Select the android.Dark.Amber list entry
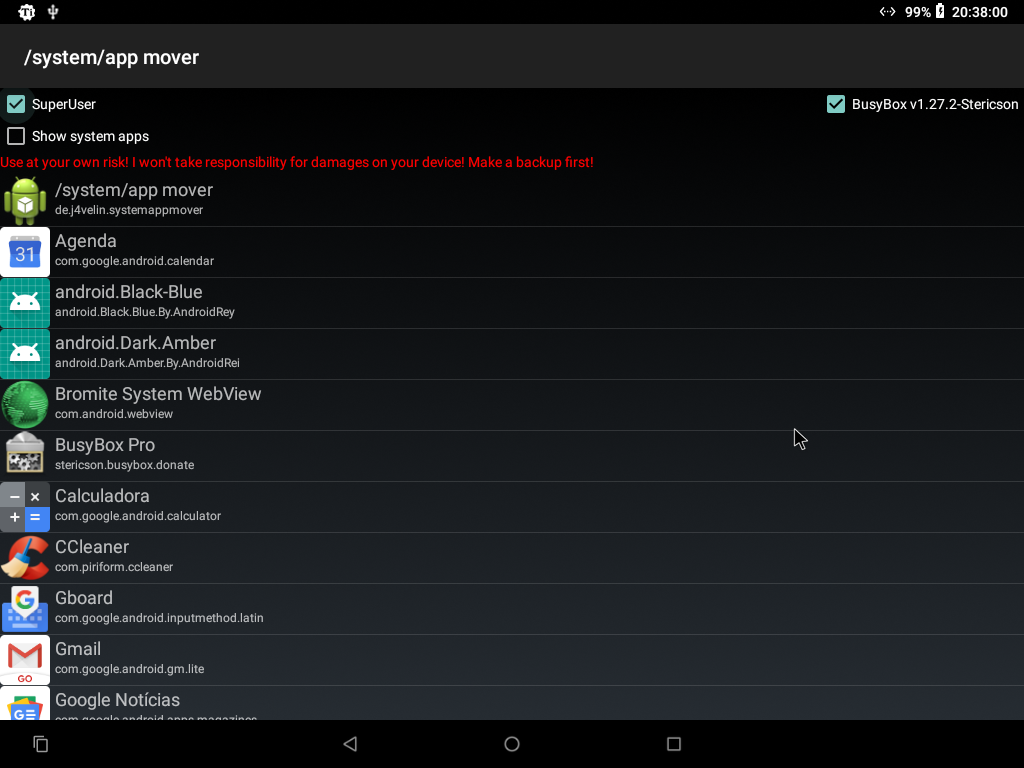 (512, 354)
